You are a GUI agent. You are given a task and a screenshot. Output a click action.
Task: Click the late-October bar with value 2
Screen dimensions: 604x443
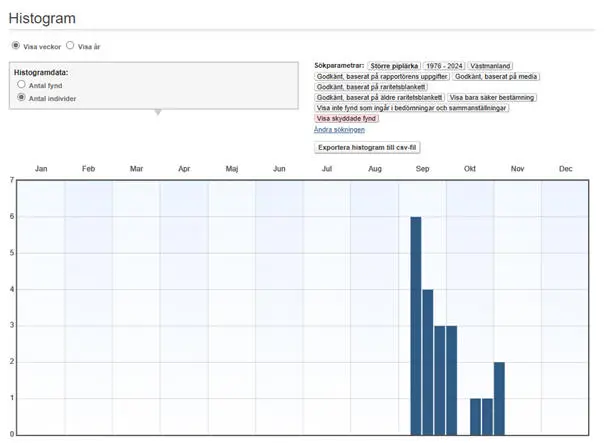coord(499,398)
